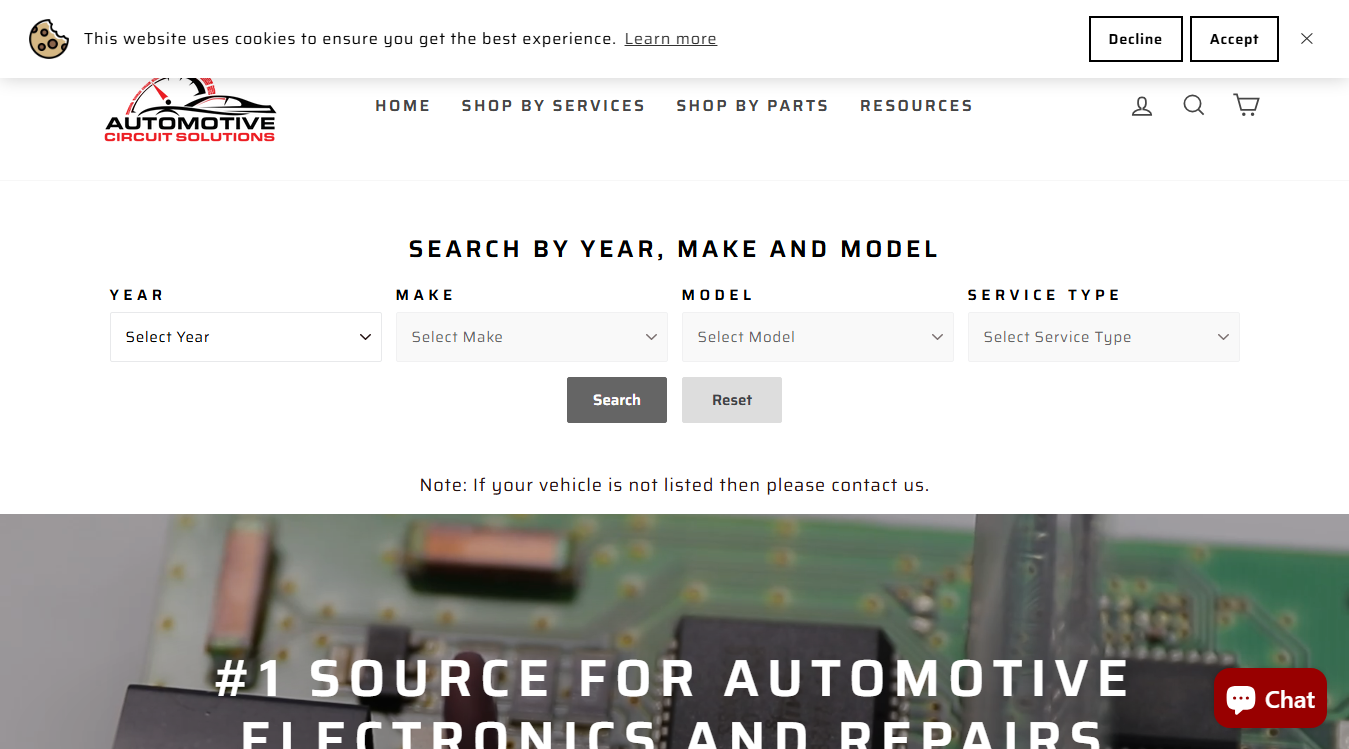Screen dimensions: 1349x749
Task: Open the RESOURCES menu
Action: pos(916,106)
